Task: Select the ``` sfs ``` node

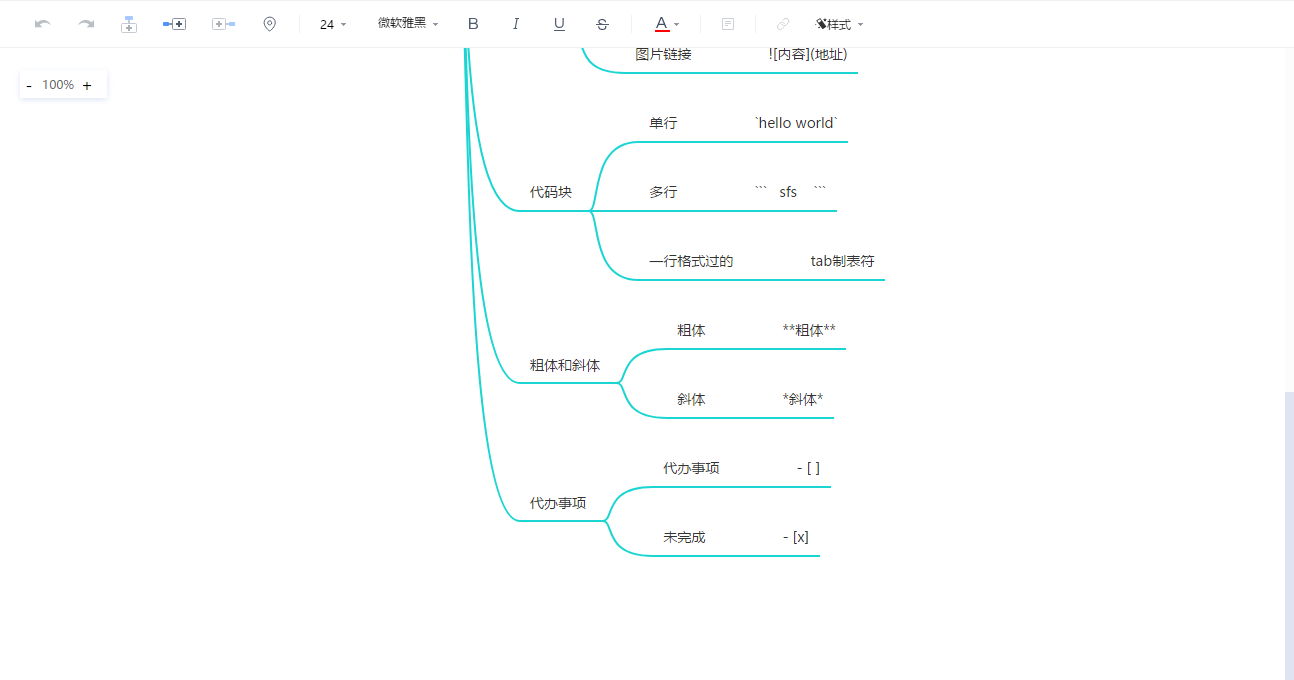Action: [790, 192]
